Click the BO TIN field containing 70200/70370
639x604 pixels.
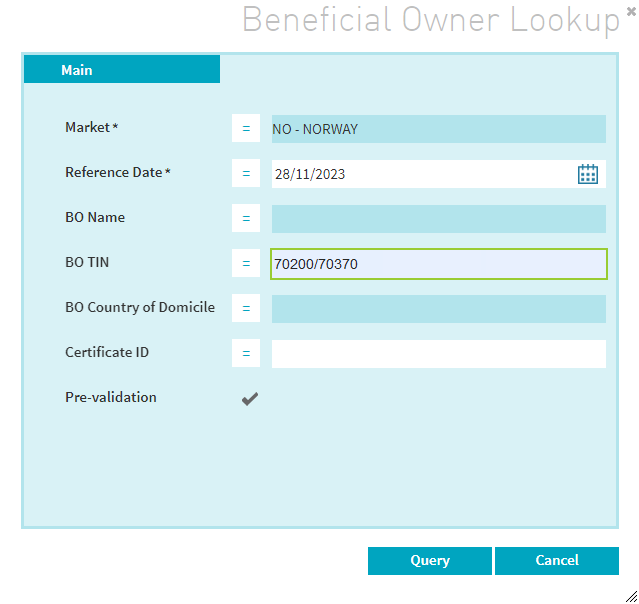point(438,264)
